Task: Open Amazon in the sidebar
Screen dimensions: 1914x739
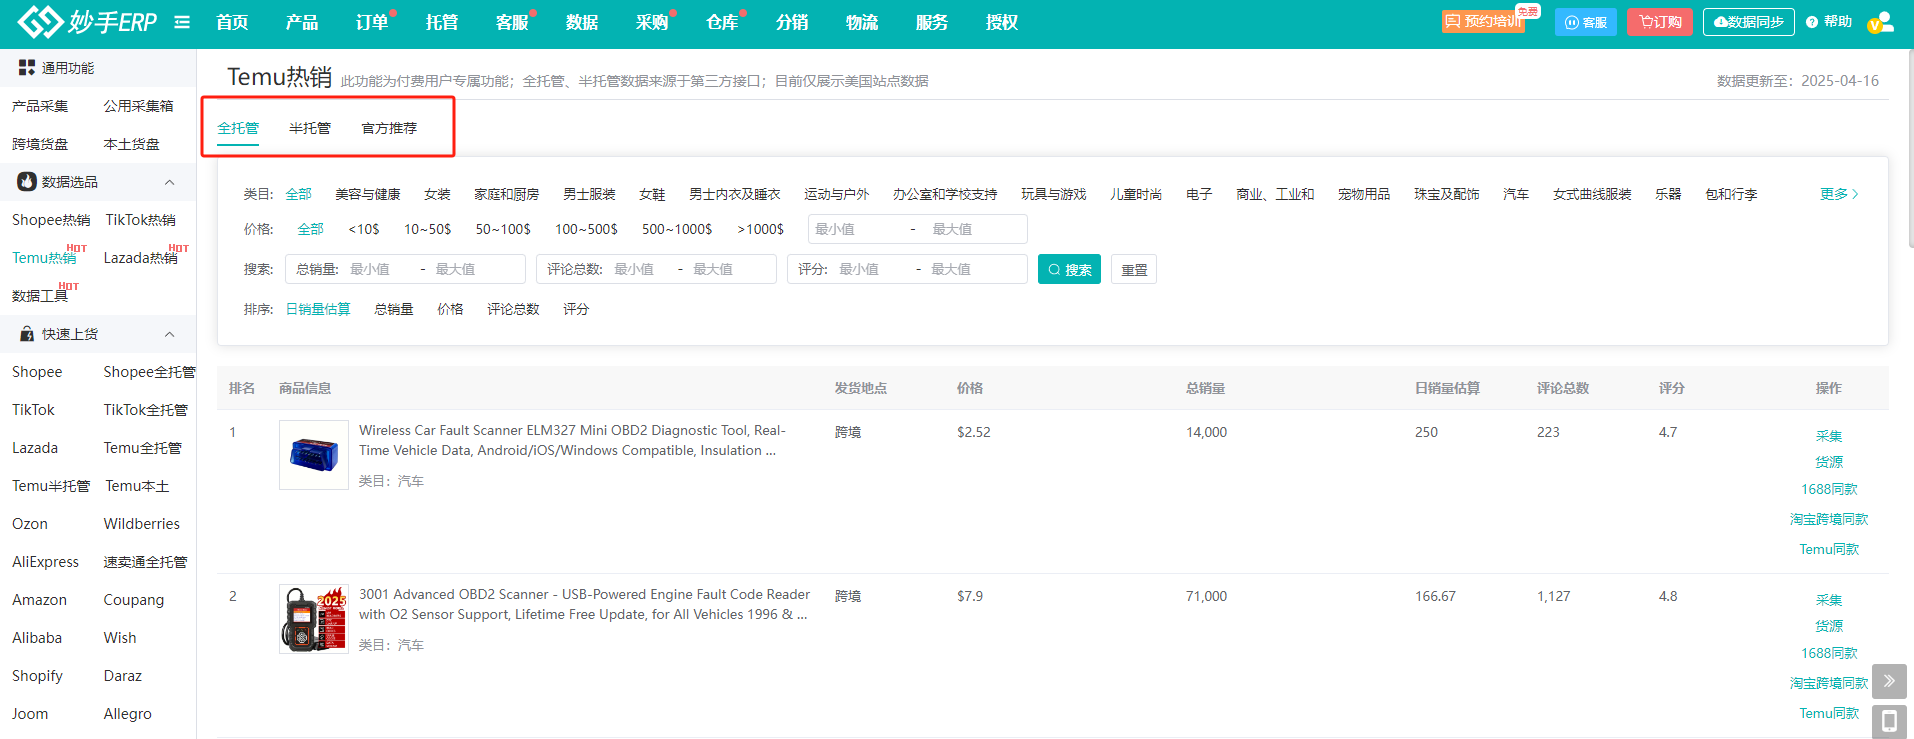Action: click(39, 600)
